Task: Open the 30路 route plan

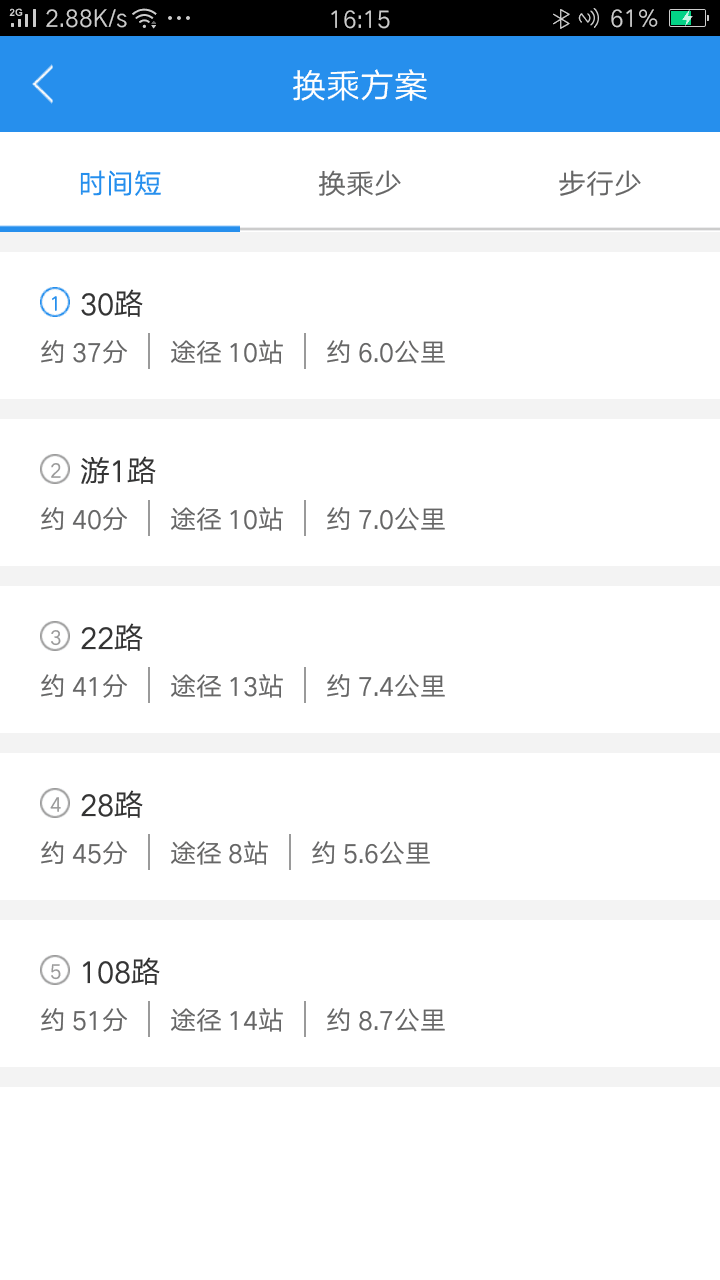Action: pyautogui.click(x=111, y=304)
